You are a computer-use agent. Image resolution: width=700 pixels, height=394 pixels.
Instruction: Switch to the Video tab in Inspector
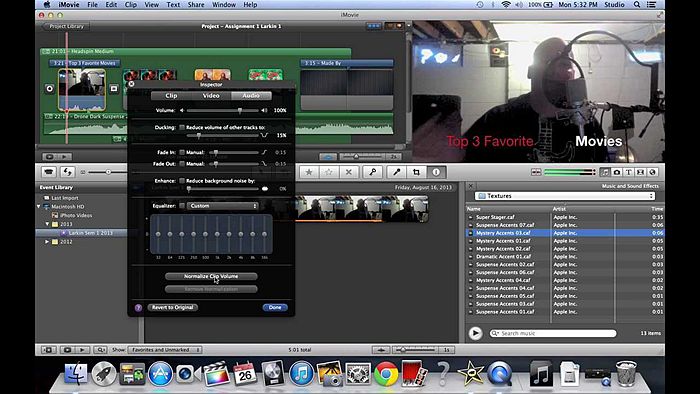pos(211,95)
